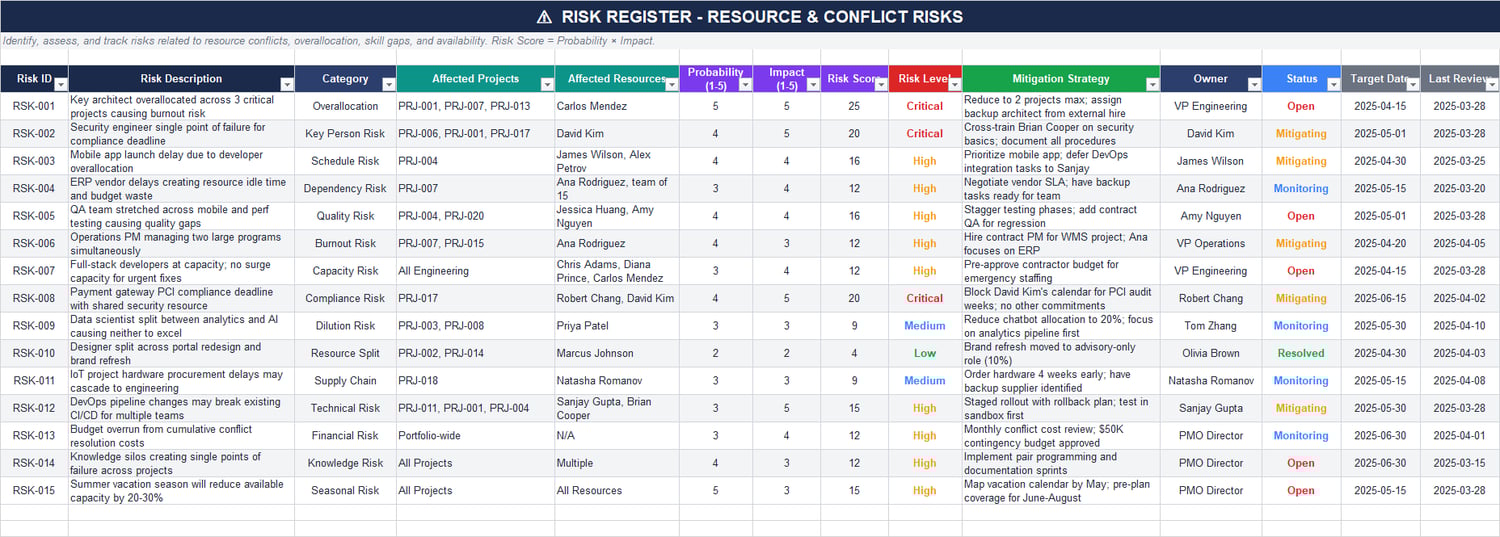Select the 'VP Operations' owner cell
Viewport: 1500px width, 537px height.
tap(1211, 243)
